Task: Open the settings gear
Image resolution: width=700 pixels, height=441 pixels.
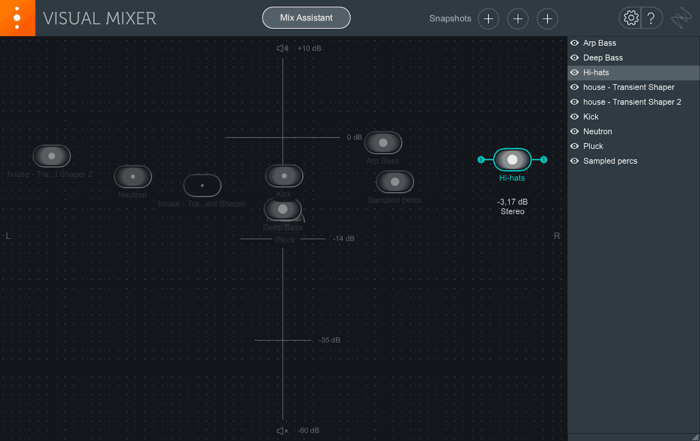Action: pyautogui.click(x=630, y=18)
